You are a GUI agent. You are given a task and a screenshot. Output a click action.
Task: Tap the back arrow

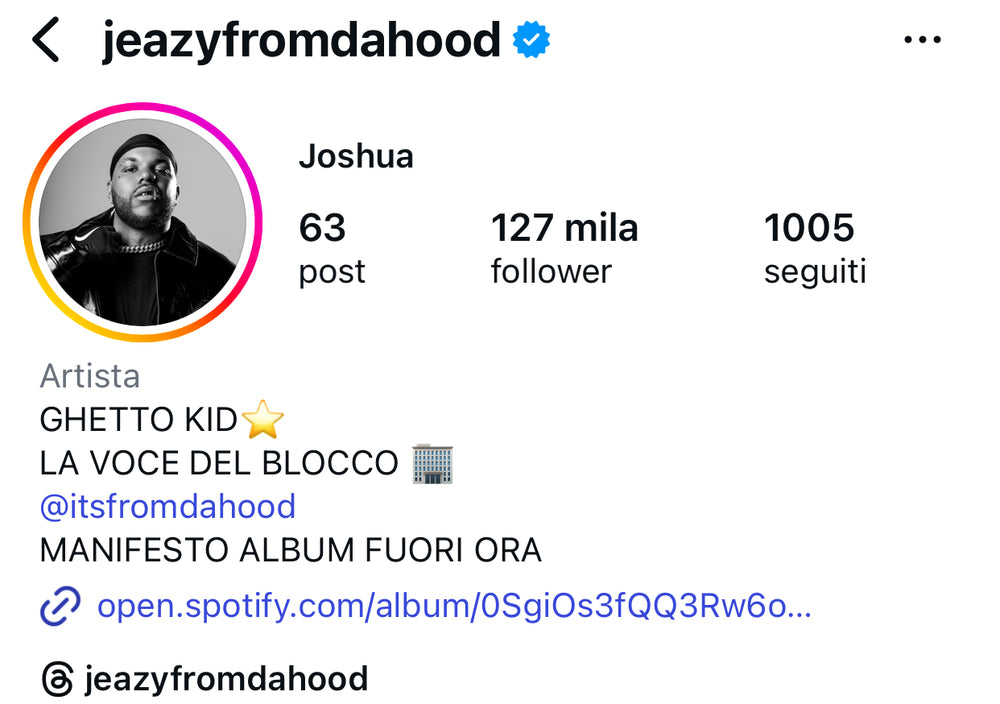46,40
